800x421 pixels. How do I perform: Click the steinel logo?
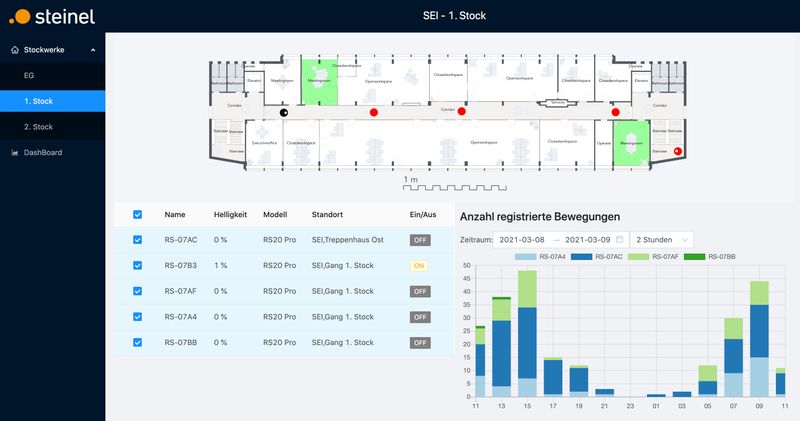(x=52, y=16)
